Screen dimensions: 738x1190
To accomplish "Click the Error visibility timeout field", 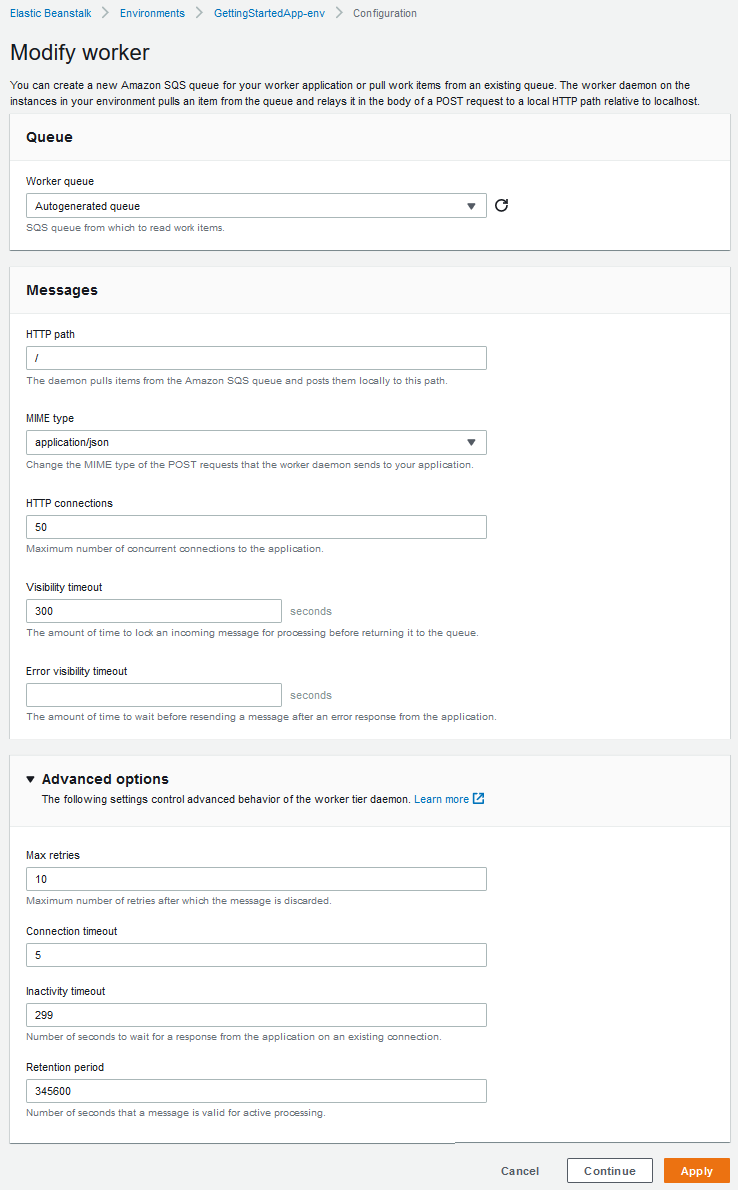I will tap(153, 694).
